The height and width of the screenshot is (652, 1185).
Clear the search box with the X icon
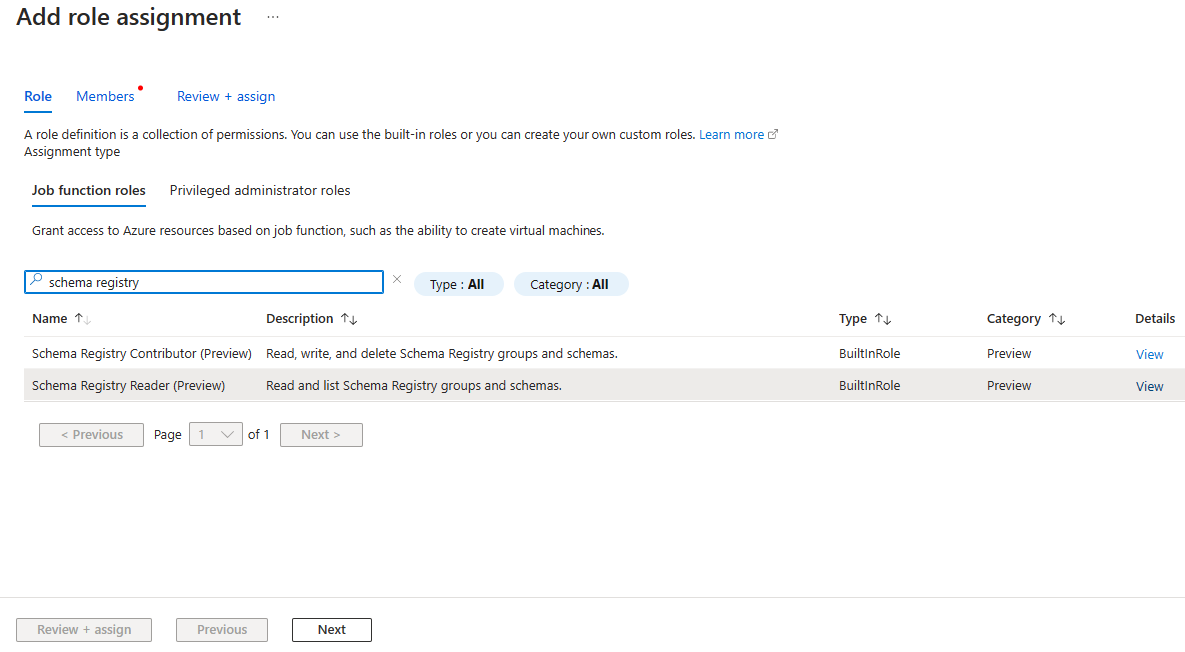click(x=397, y=280)
